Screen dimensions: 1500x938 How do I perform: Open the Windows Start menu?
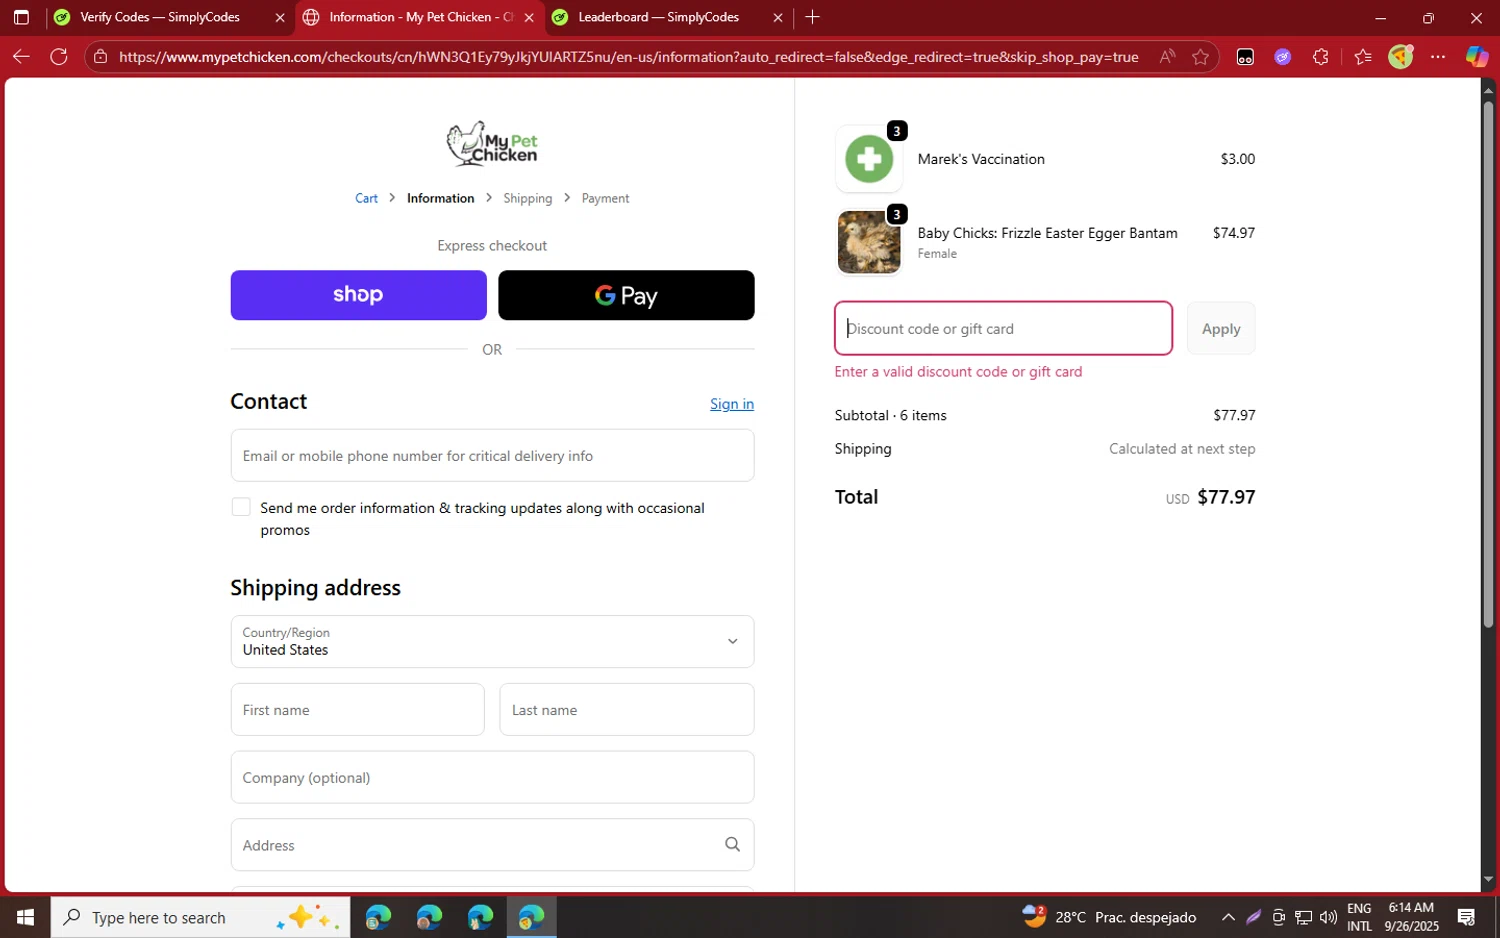pos(25,917)
